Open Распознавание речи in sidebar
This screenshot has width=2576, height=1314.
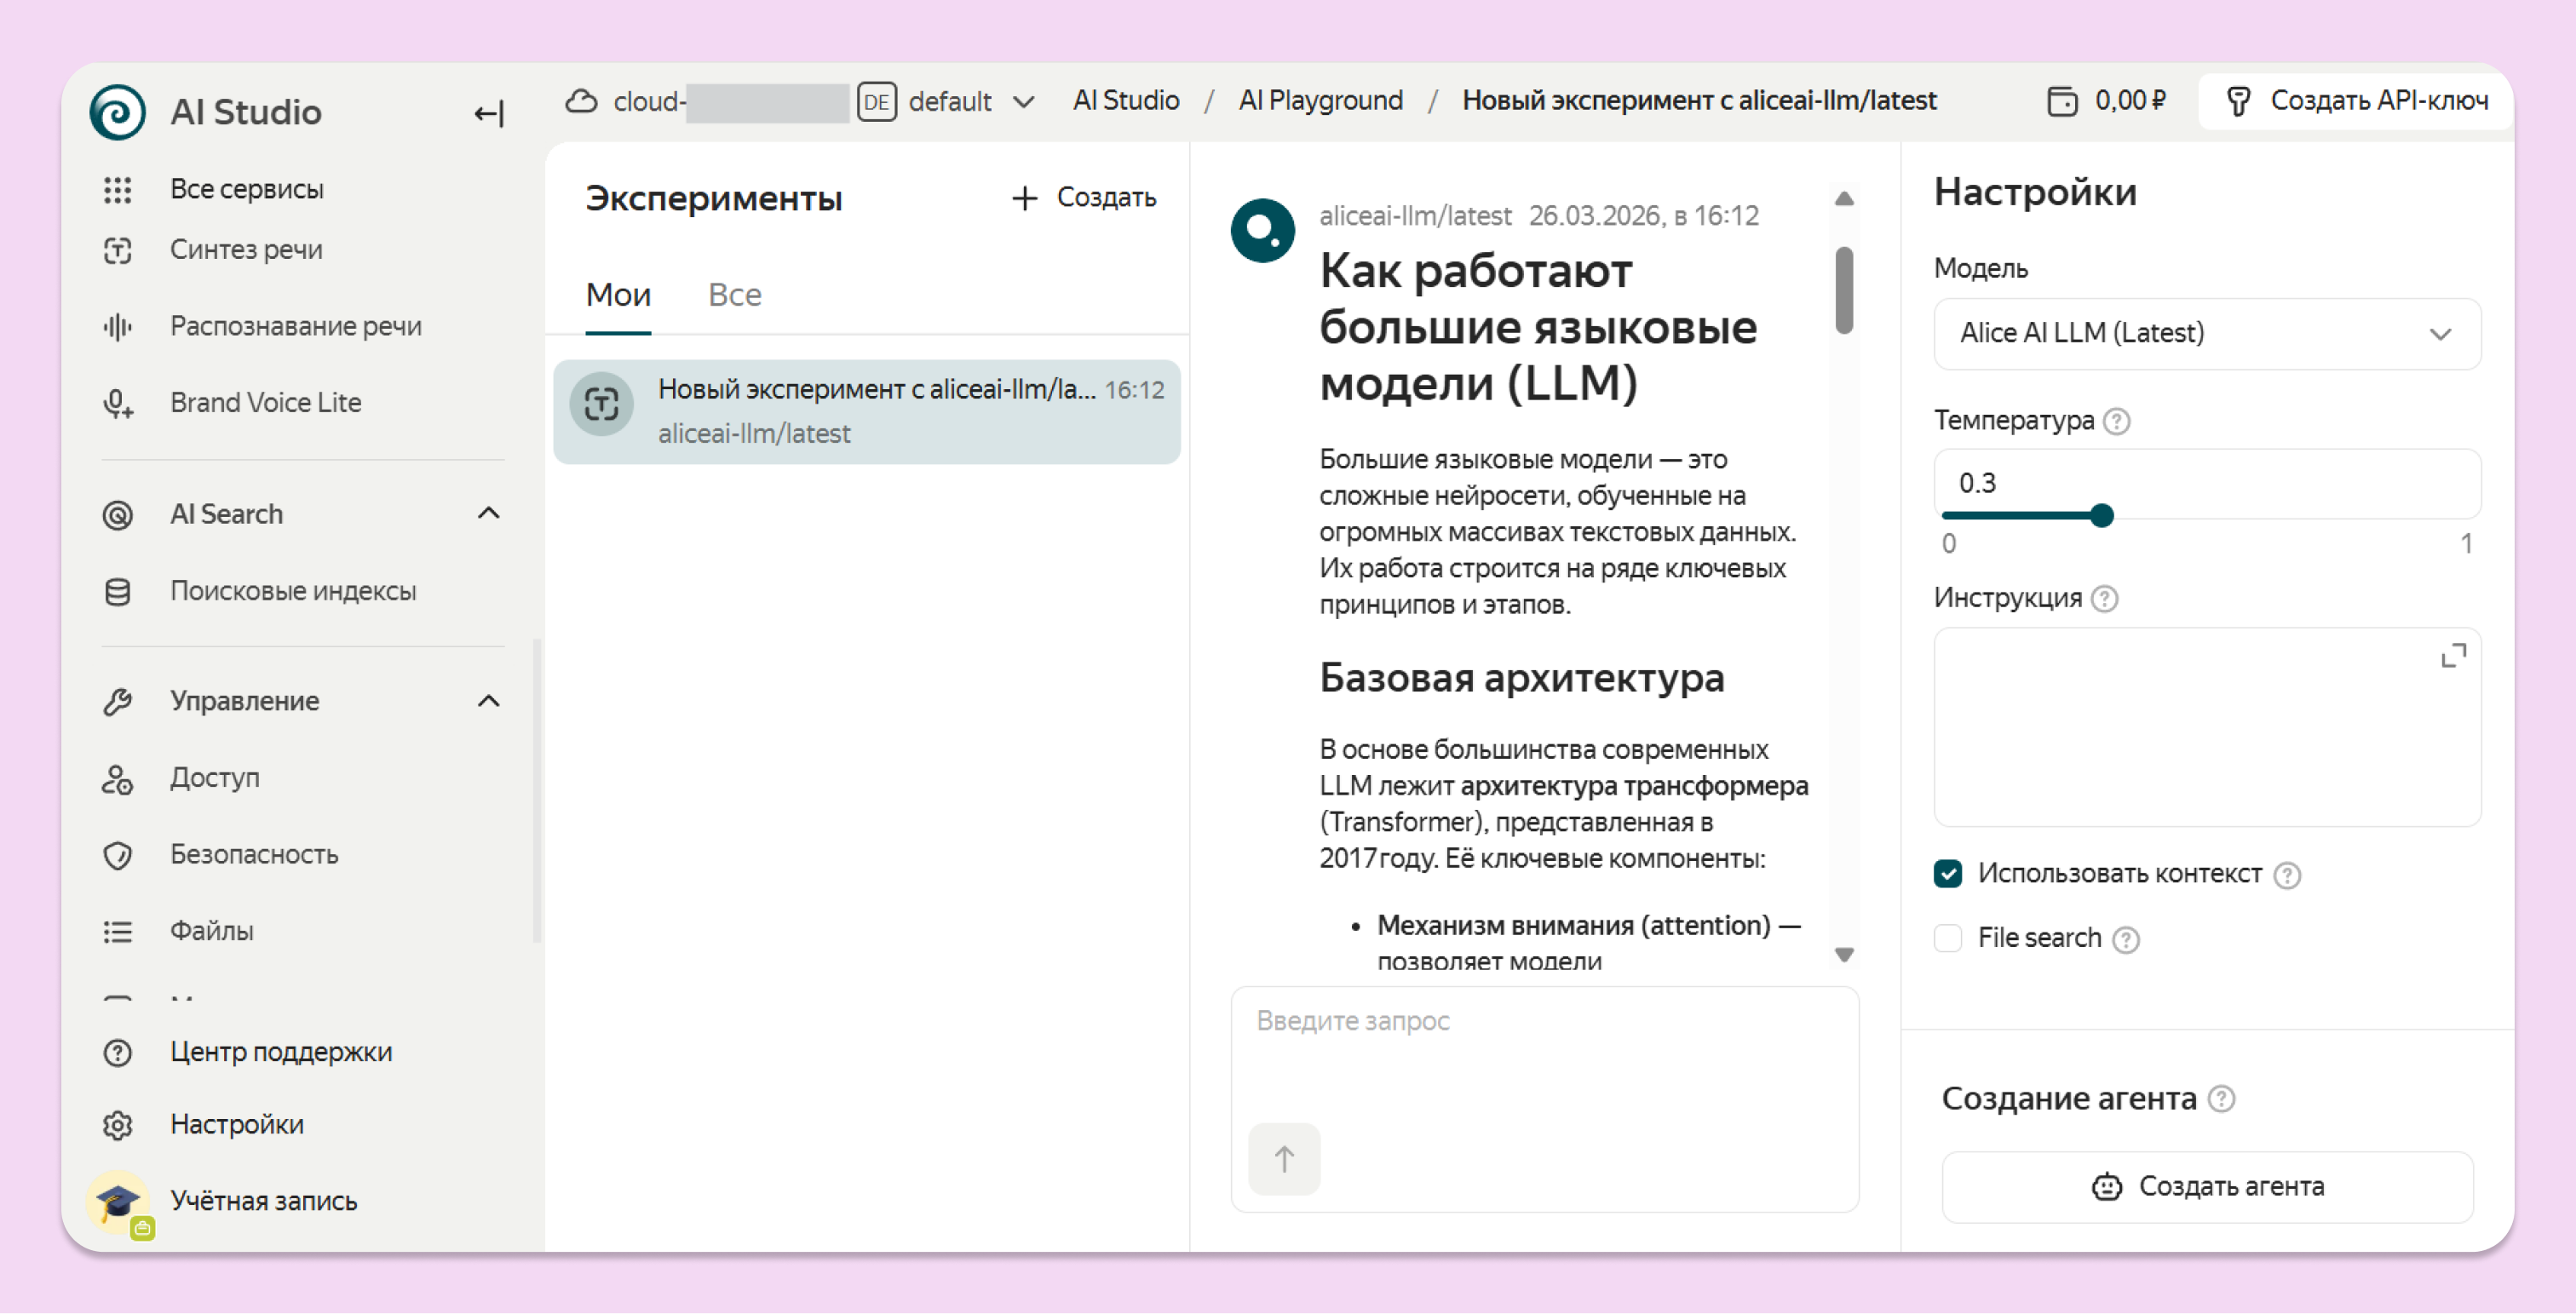tap(296, 327)
